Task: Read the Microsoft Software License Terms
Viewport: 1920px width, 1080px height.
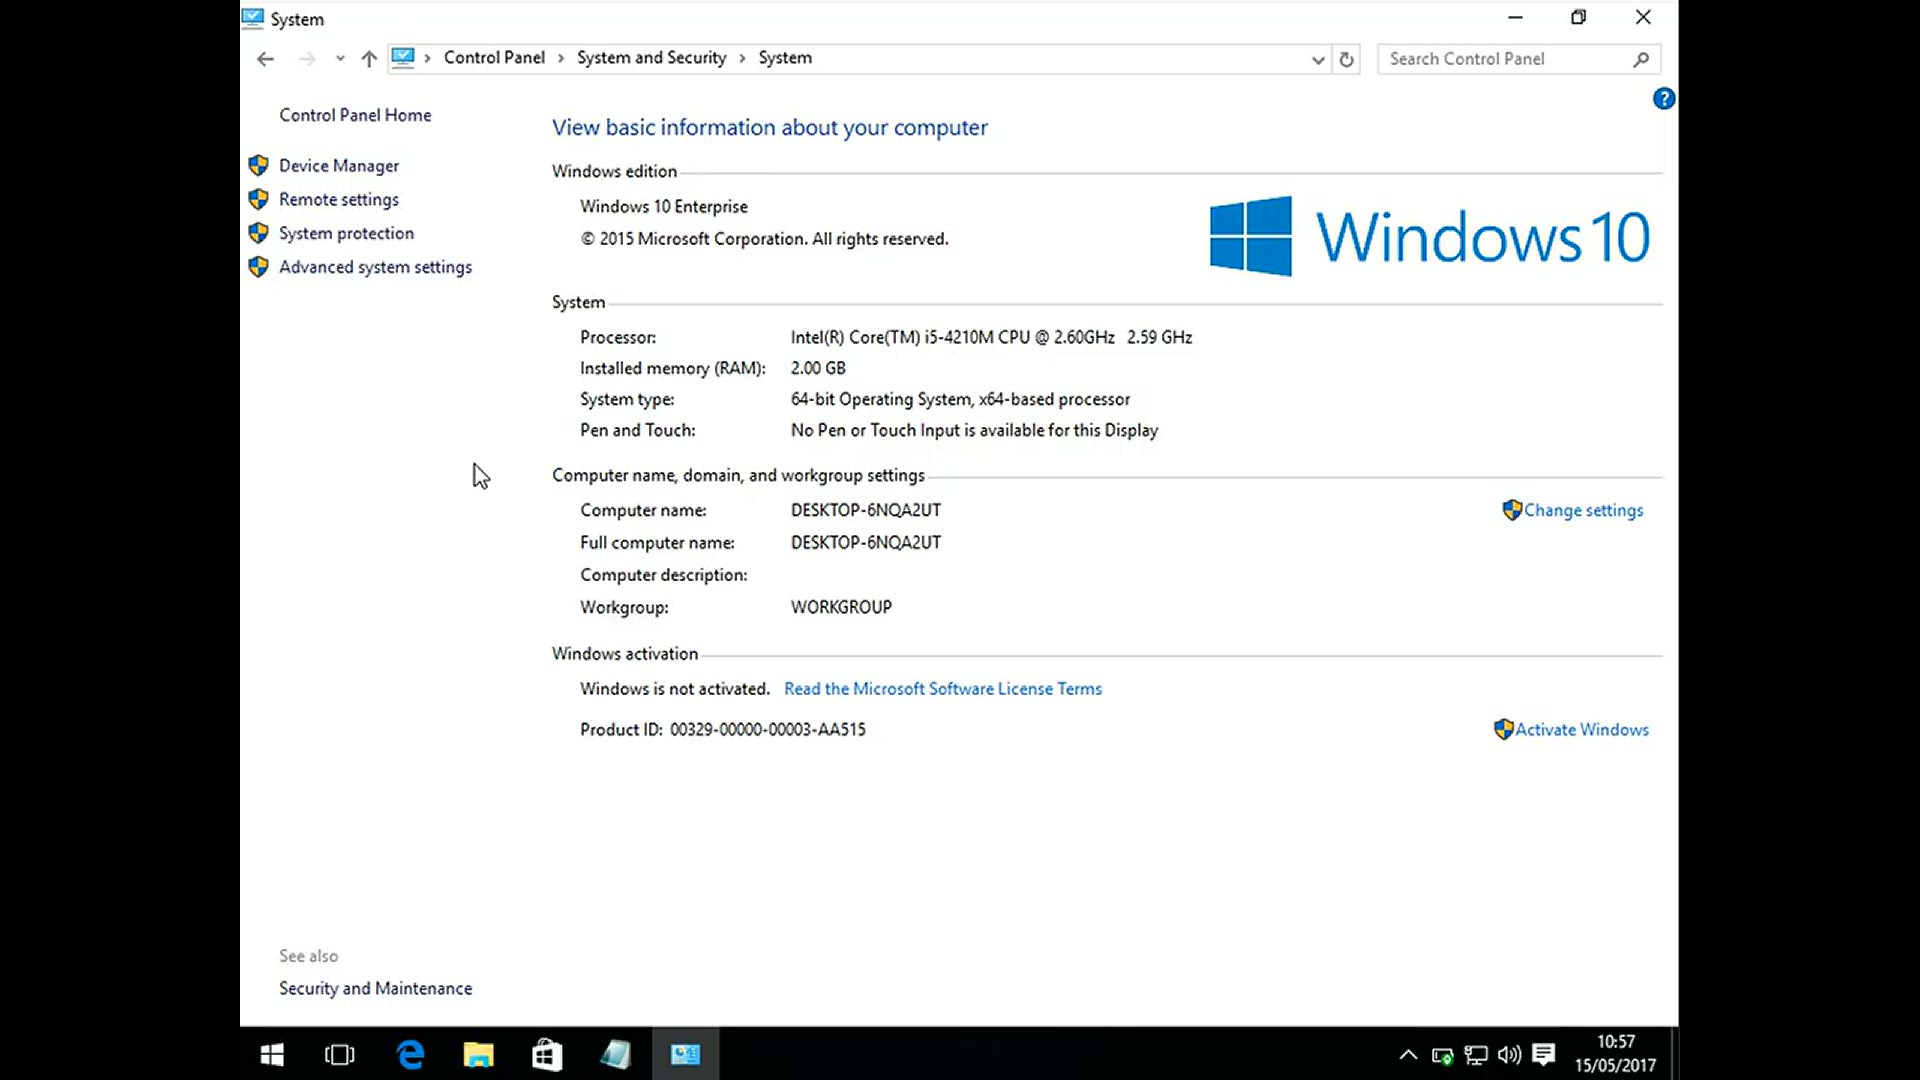Action: pyautogui.click(x=943, y=689)
